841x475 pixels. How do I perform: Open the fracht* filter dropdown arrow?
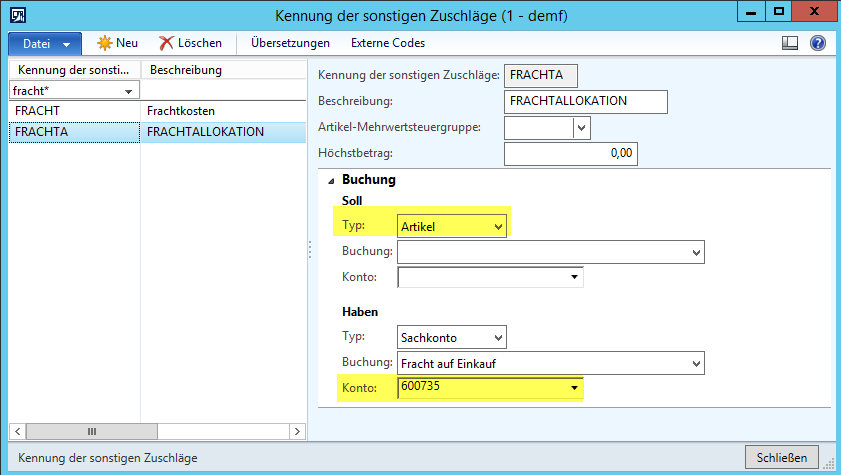click(x=128, y=92)
